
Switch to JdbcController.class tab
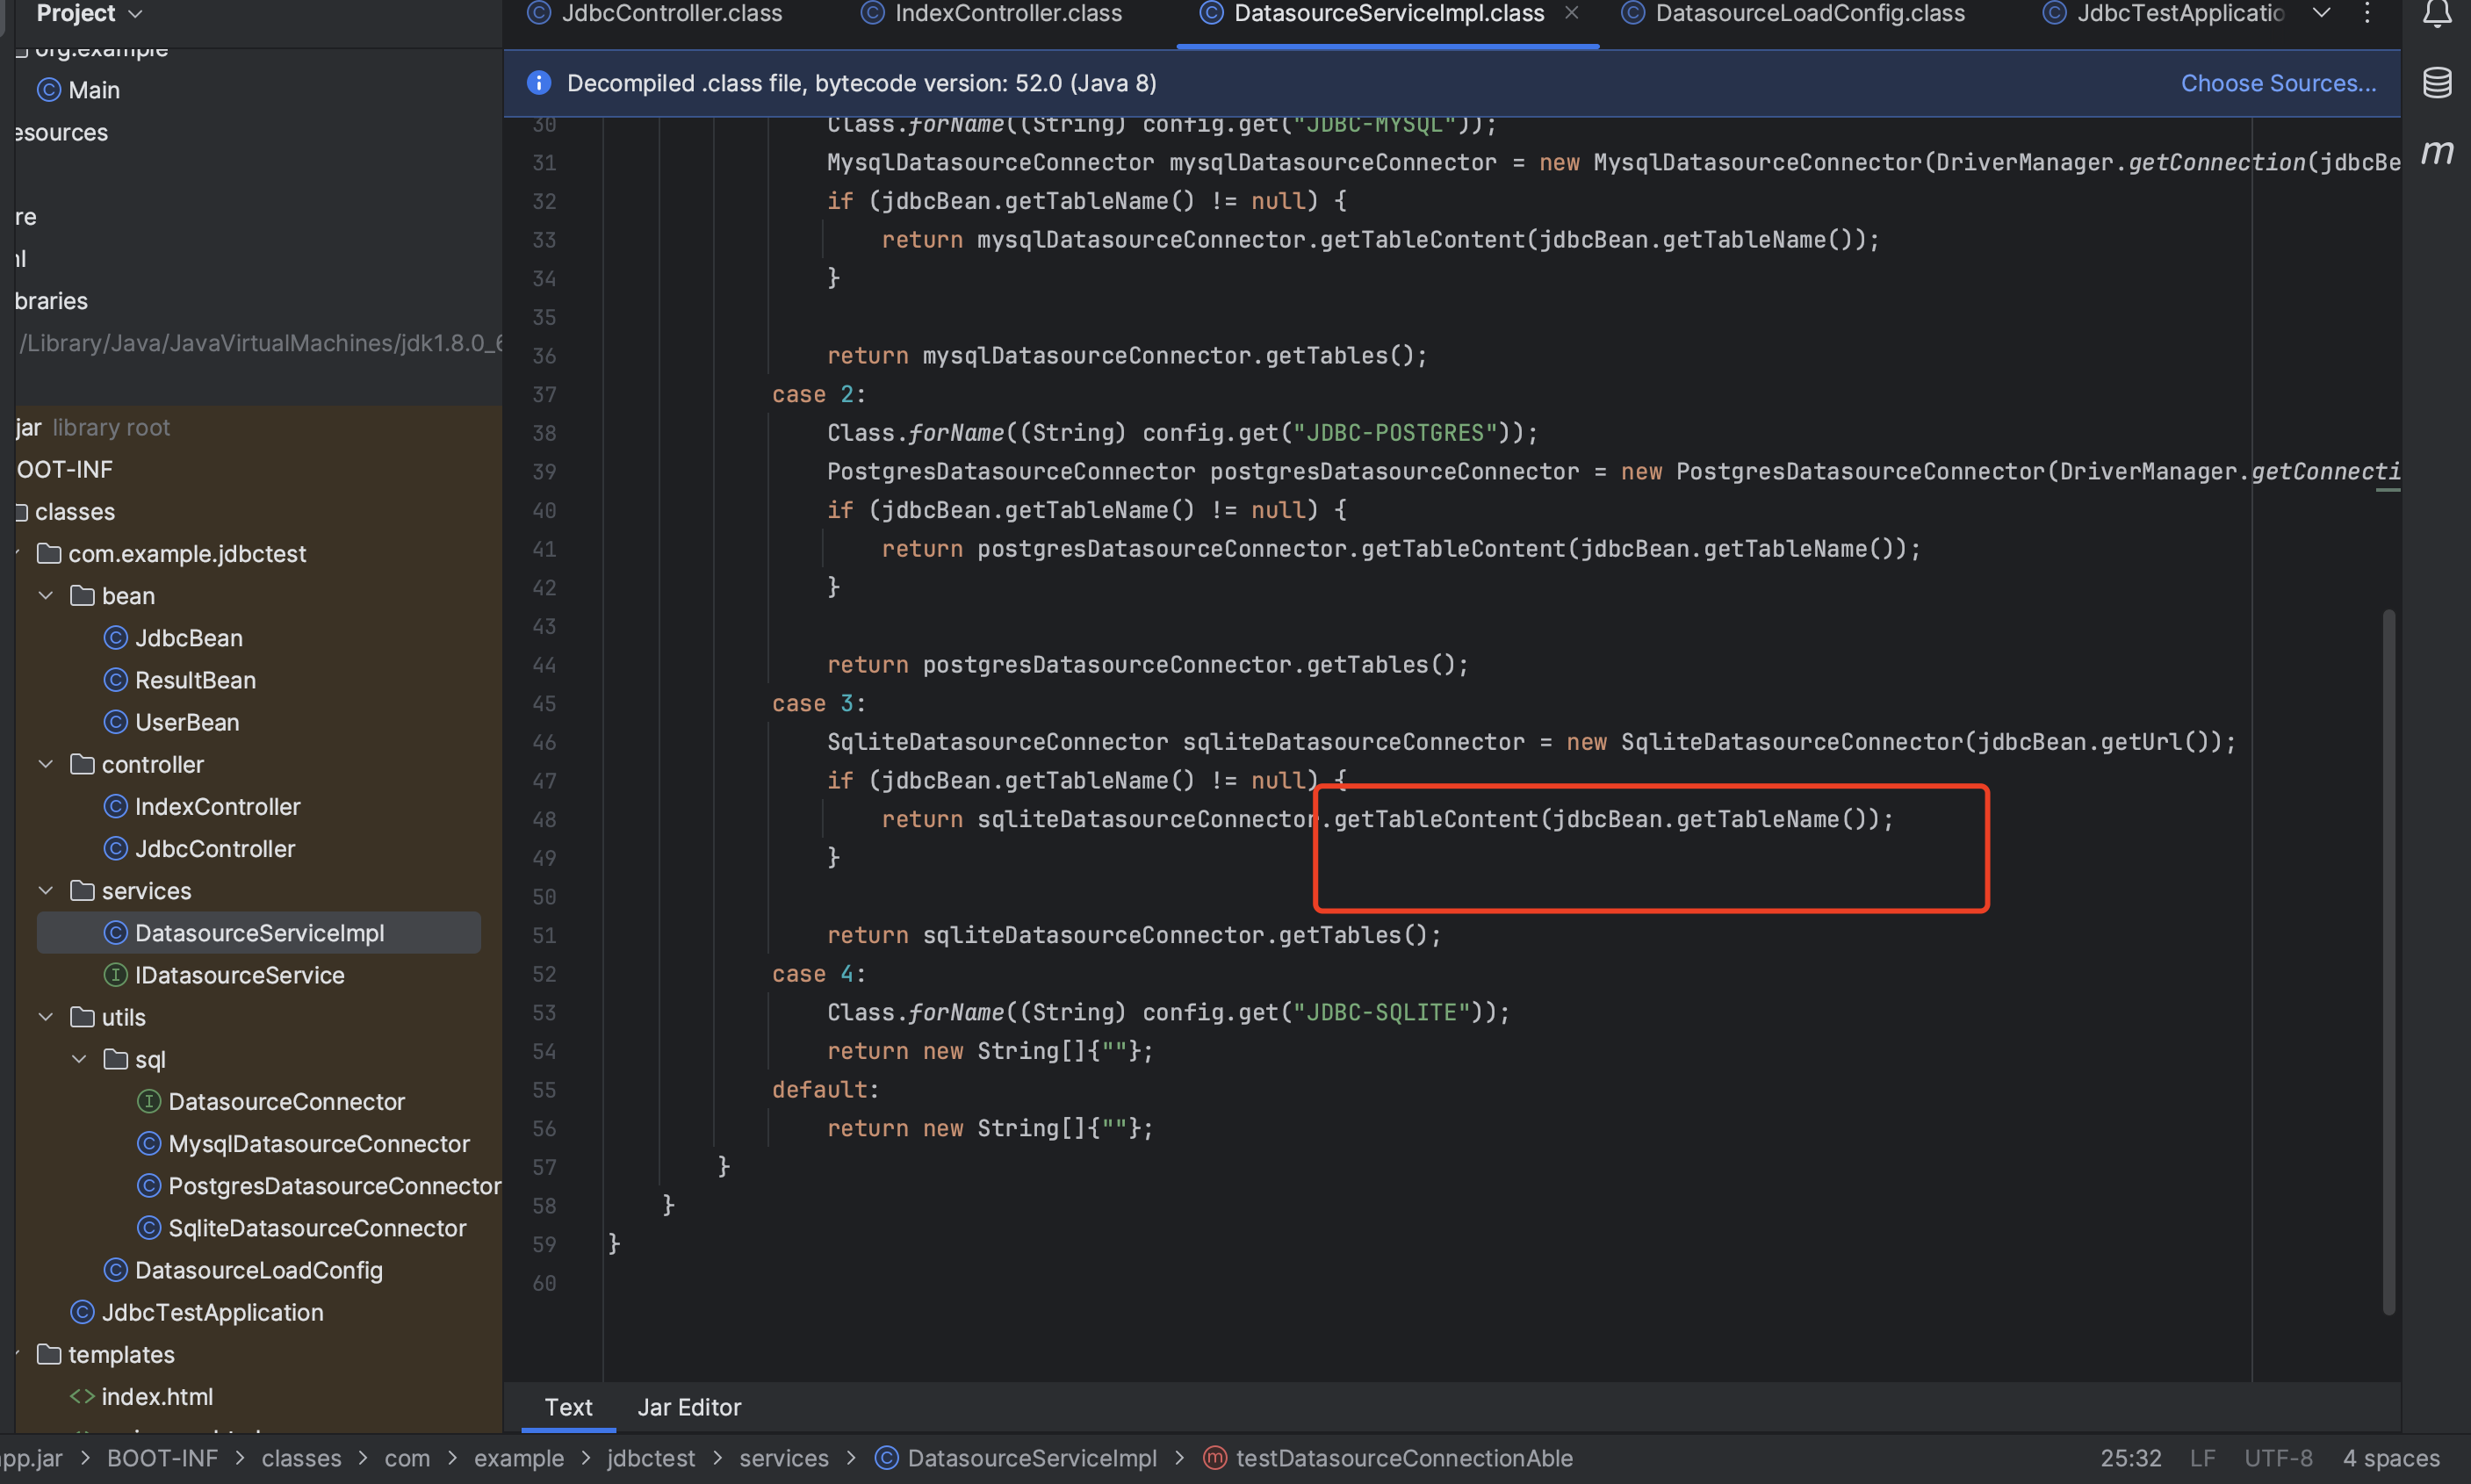655,13
